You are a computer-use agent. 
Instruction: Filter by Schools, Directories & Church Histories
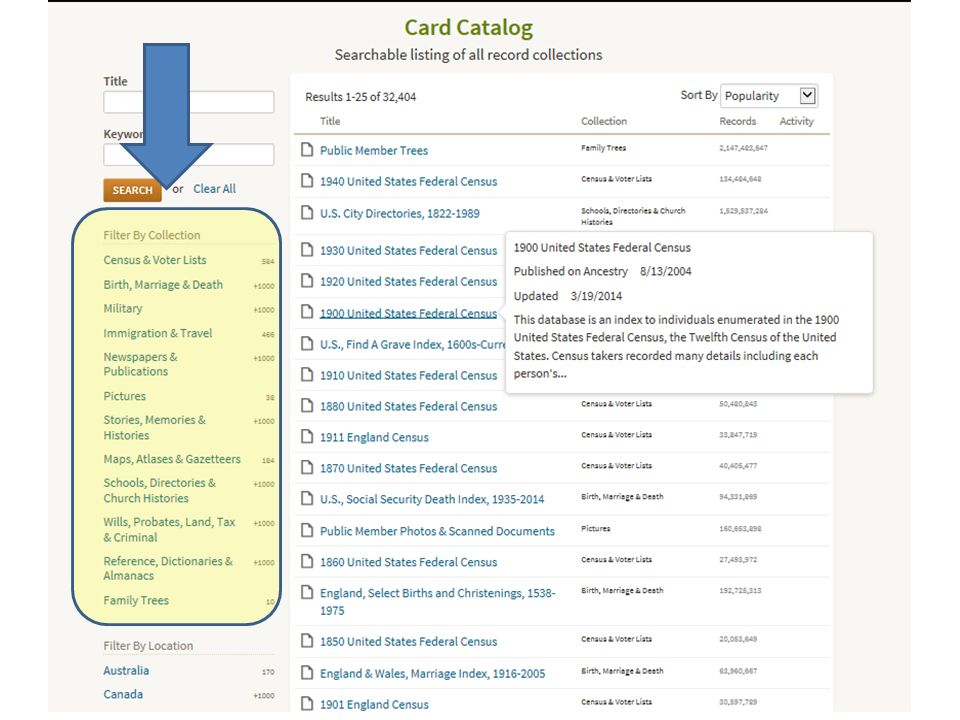click(159, 490)
